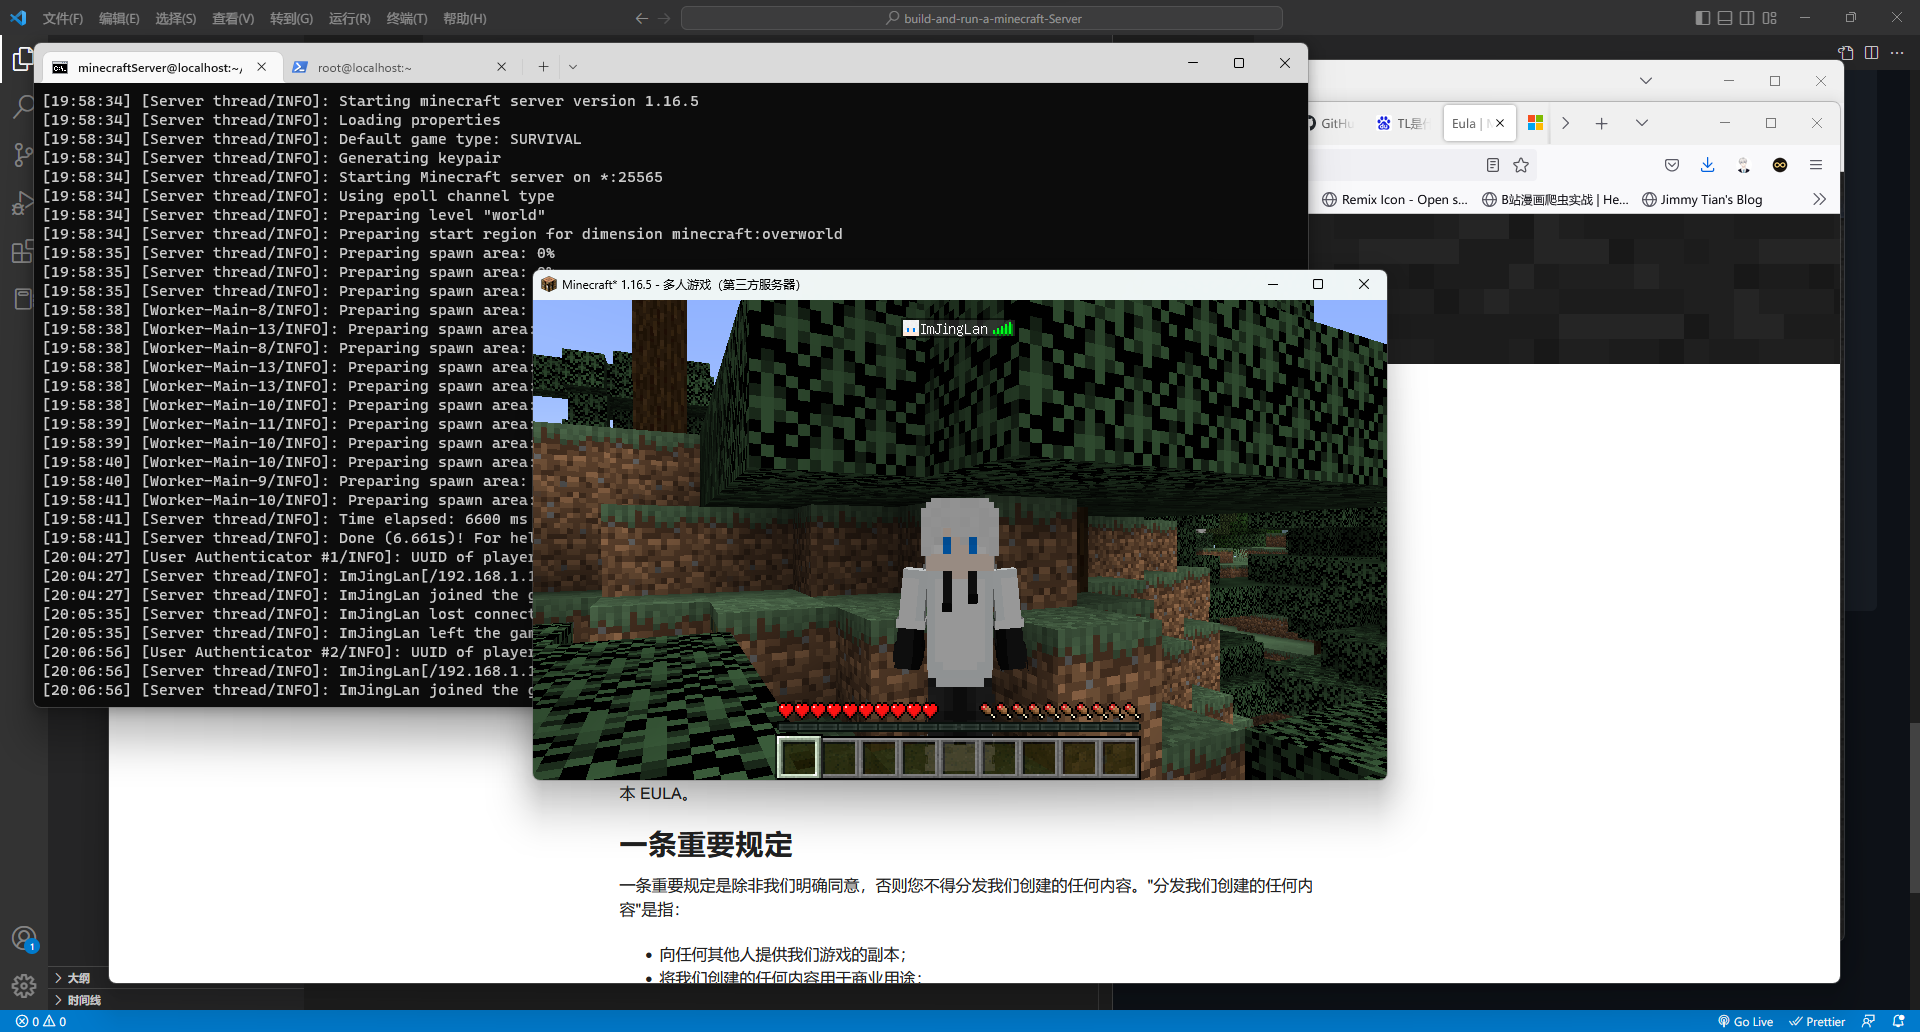Click split editor right icon in VS Code
The image size is (1920, 1032).
(1871, 53)
